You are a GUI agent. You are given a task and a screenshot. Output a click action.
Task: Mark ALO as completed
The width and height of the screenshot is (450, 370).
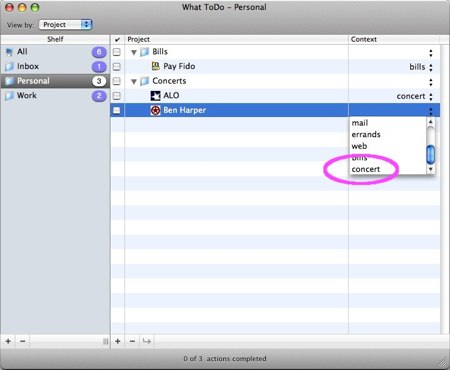point(117,96)
